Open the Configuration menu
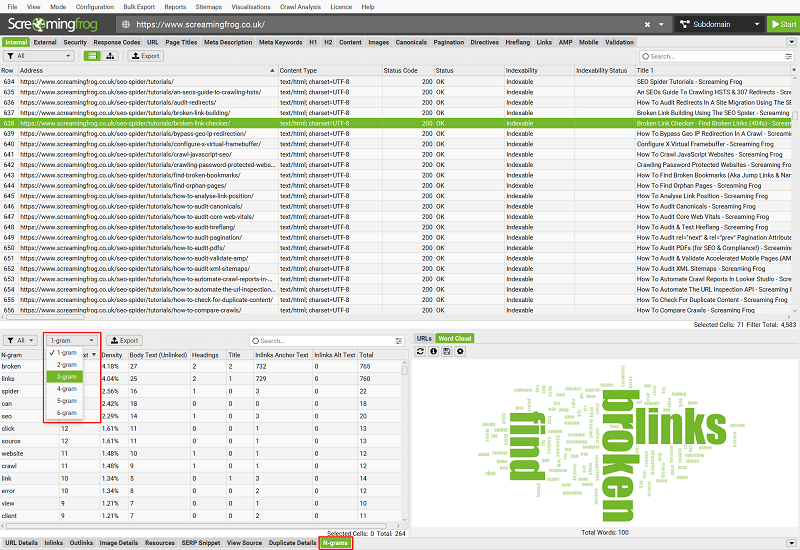This screenshot has width=800, height=550. [x=95, y=7]
